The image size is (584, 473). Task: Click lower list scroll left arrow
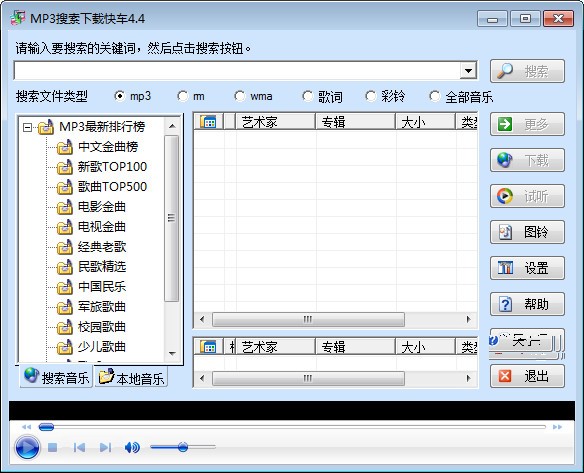(202, 378)
